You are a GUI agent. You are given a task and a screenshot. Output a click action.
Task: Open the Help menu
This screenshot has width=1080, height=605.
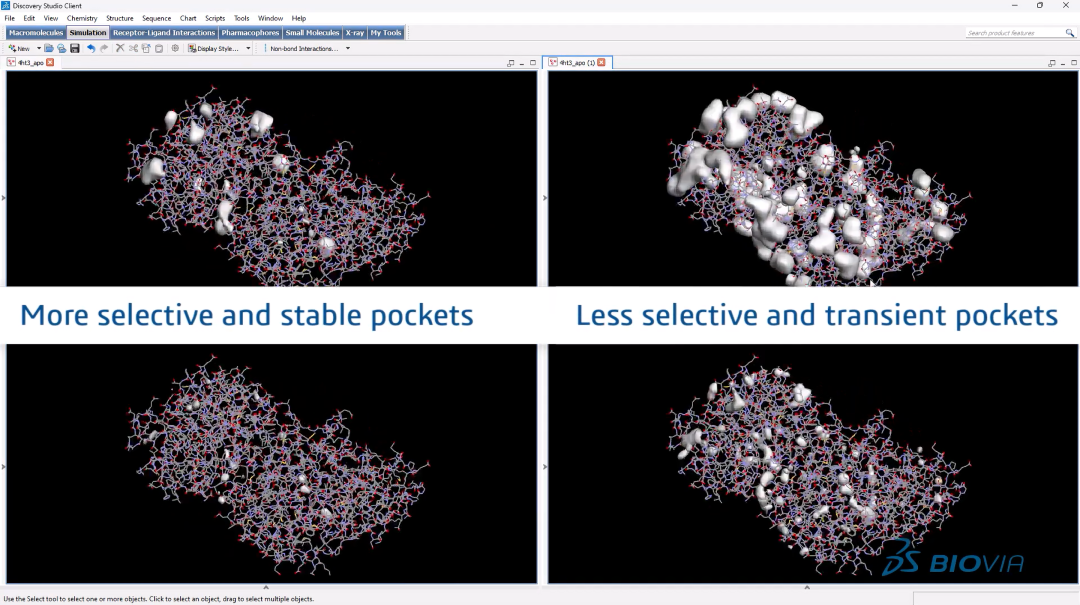click(298, 18)
